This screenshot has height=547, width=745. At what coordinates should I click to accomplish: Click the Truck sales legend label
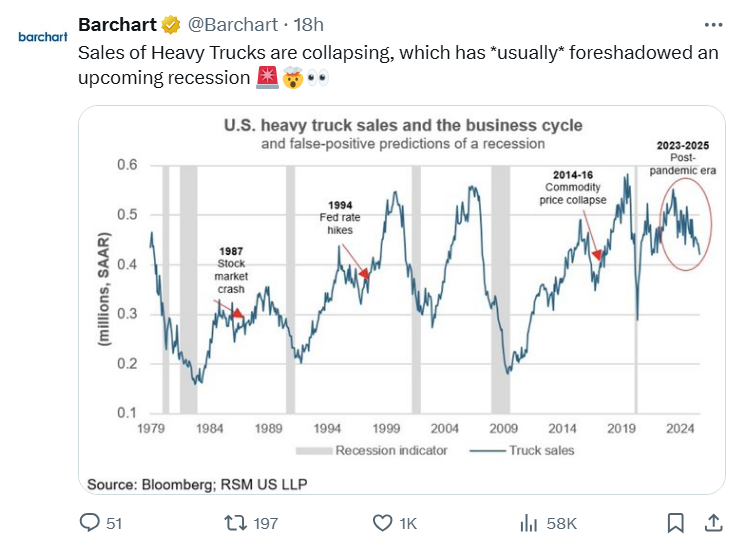click(x=540, y=450)
